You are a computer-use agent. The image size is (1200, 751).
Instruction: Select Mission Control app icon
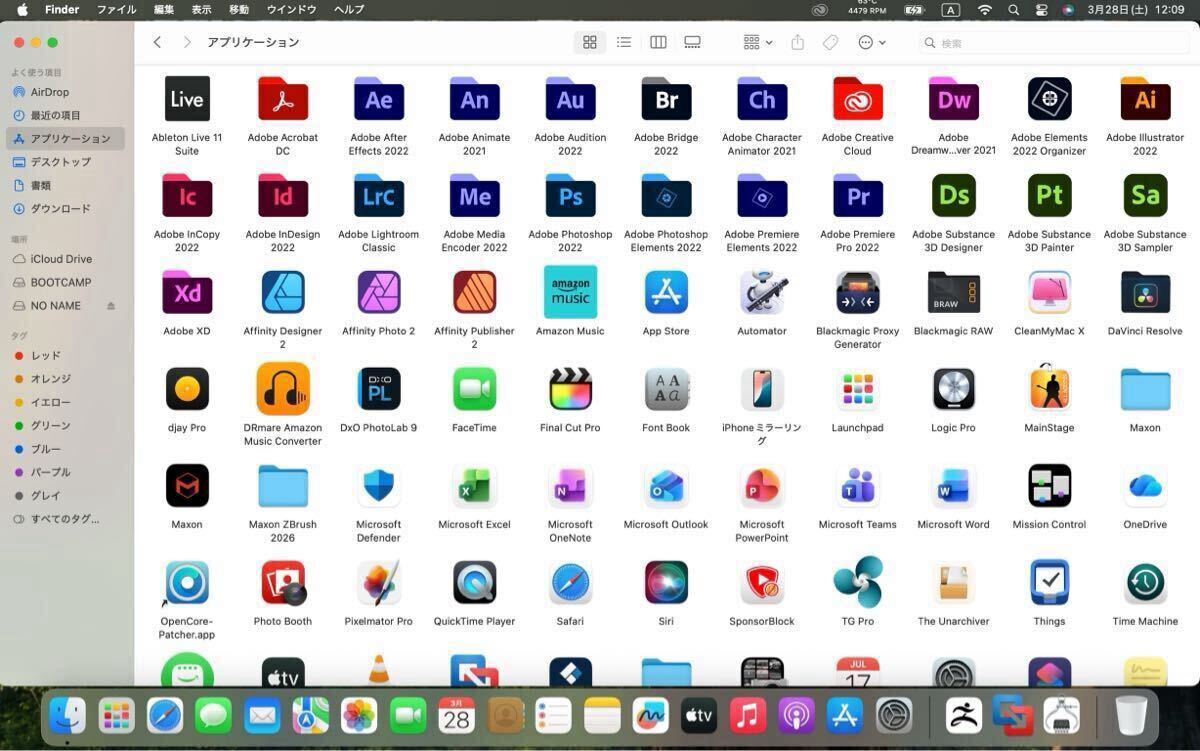pos(1049,486)
